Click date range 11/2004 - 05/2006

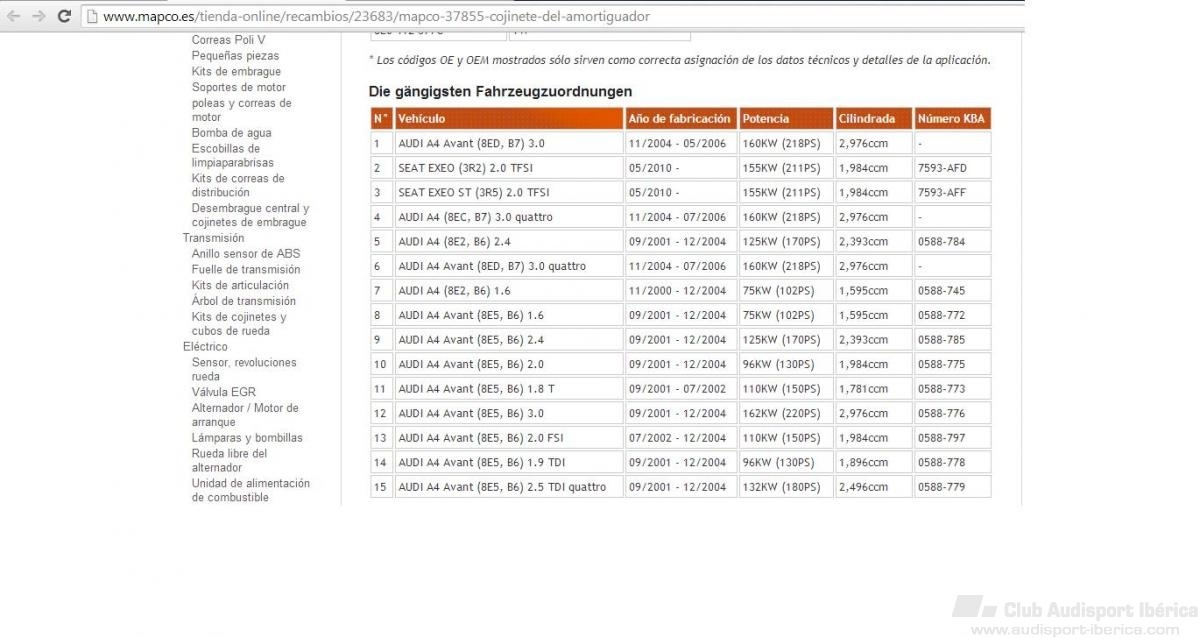[x=677, y=143]
